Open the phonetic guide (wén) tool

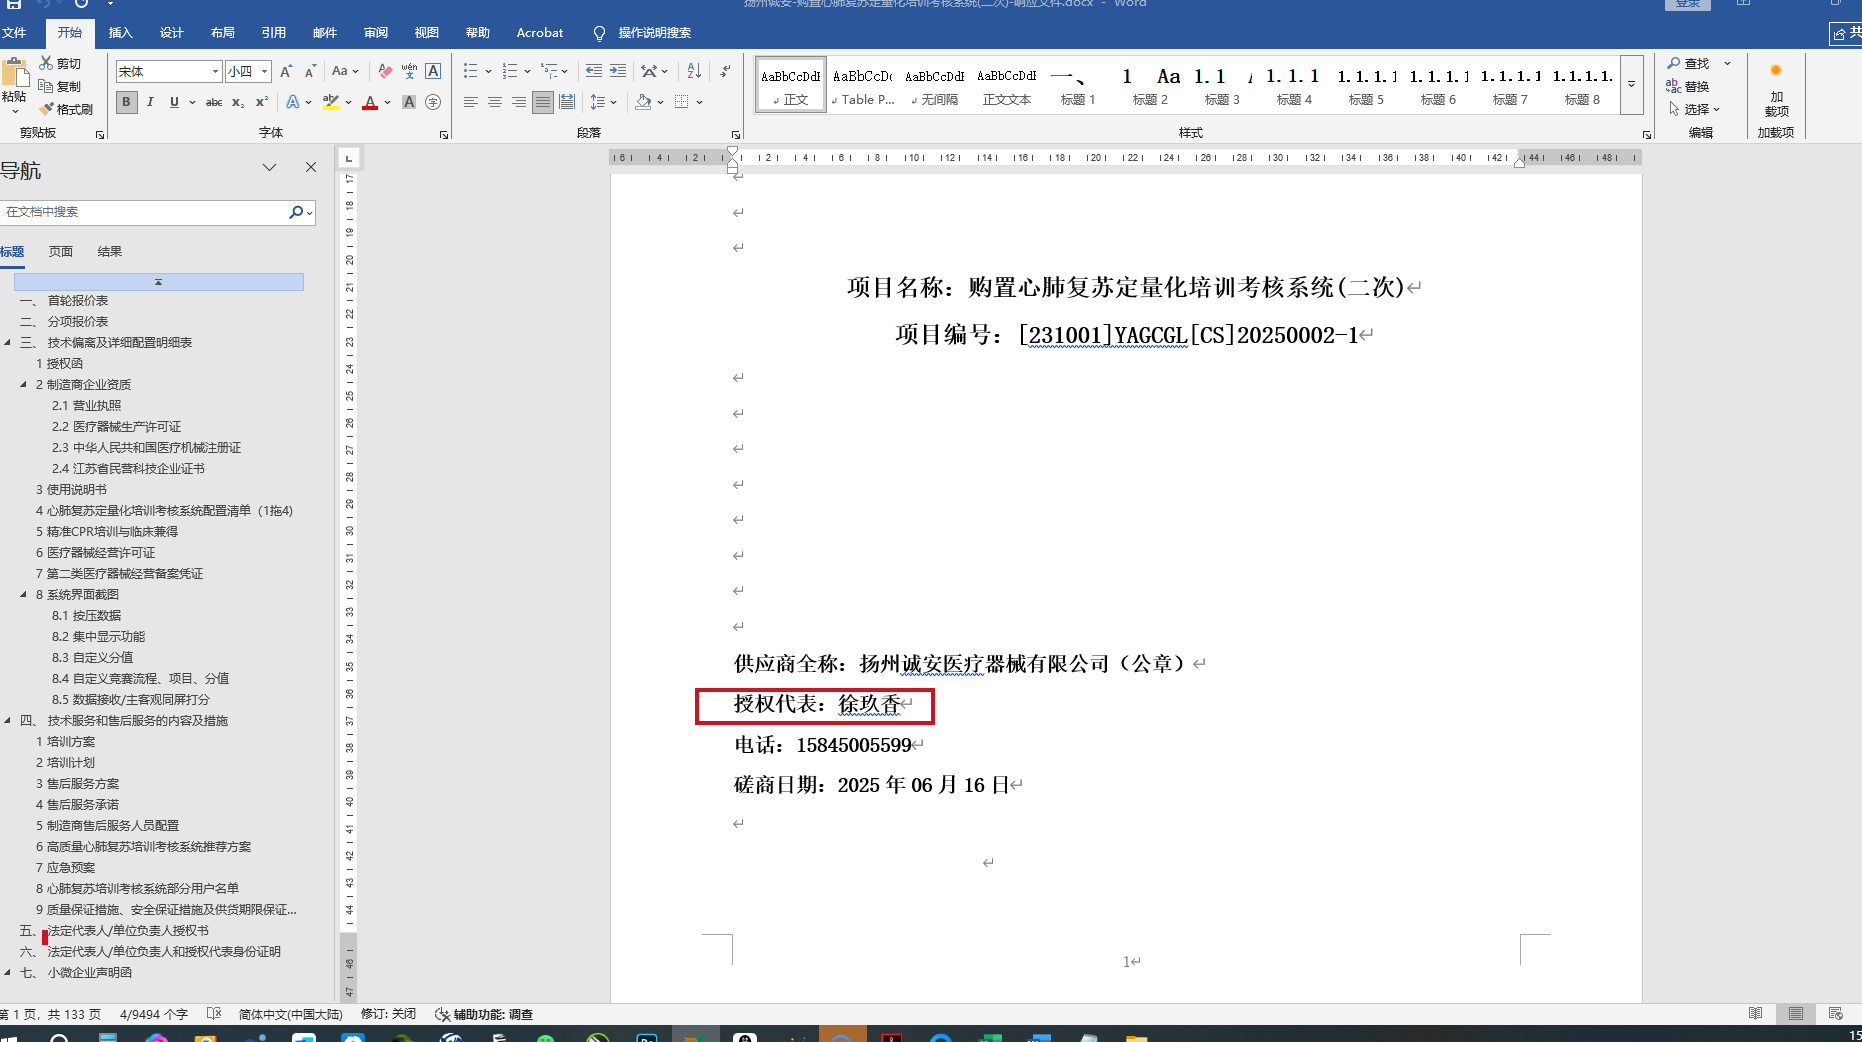(x=409, y=71)
